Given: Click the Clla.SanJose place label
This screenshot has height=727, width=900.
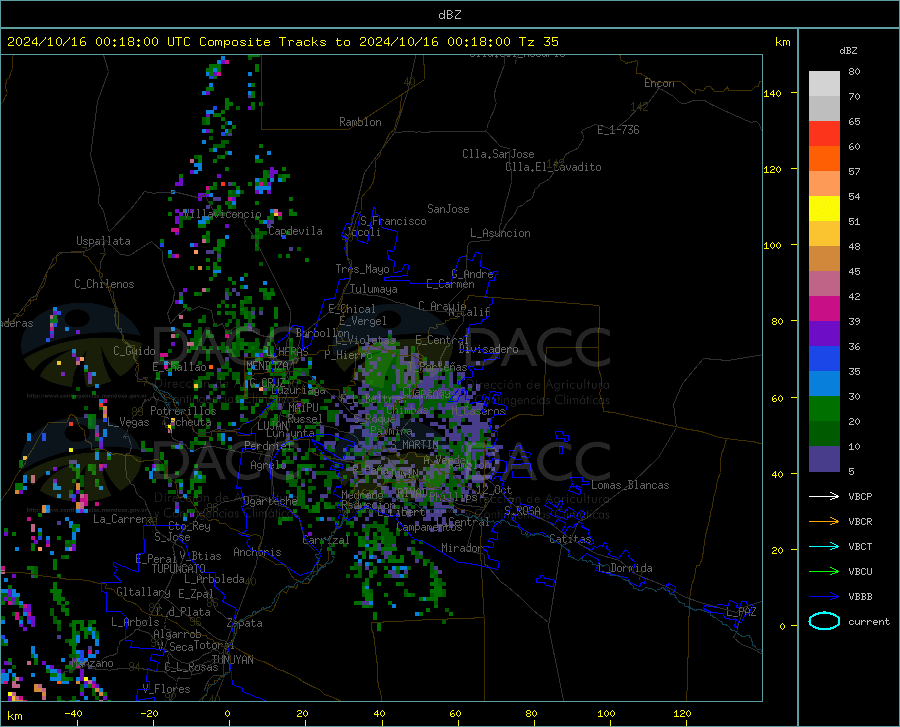Looking at the screenshot, I should [x=498, y=154].
